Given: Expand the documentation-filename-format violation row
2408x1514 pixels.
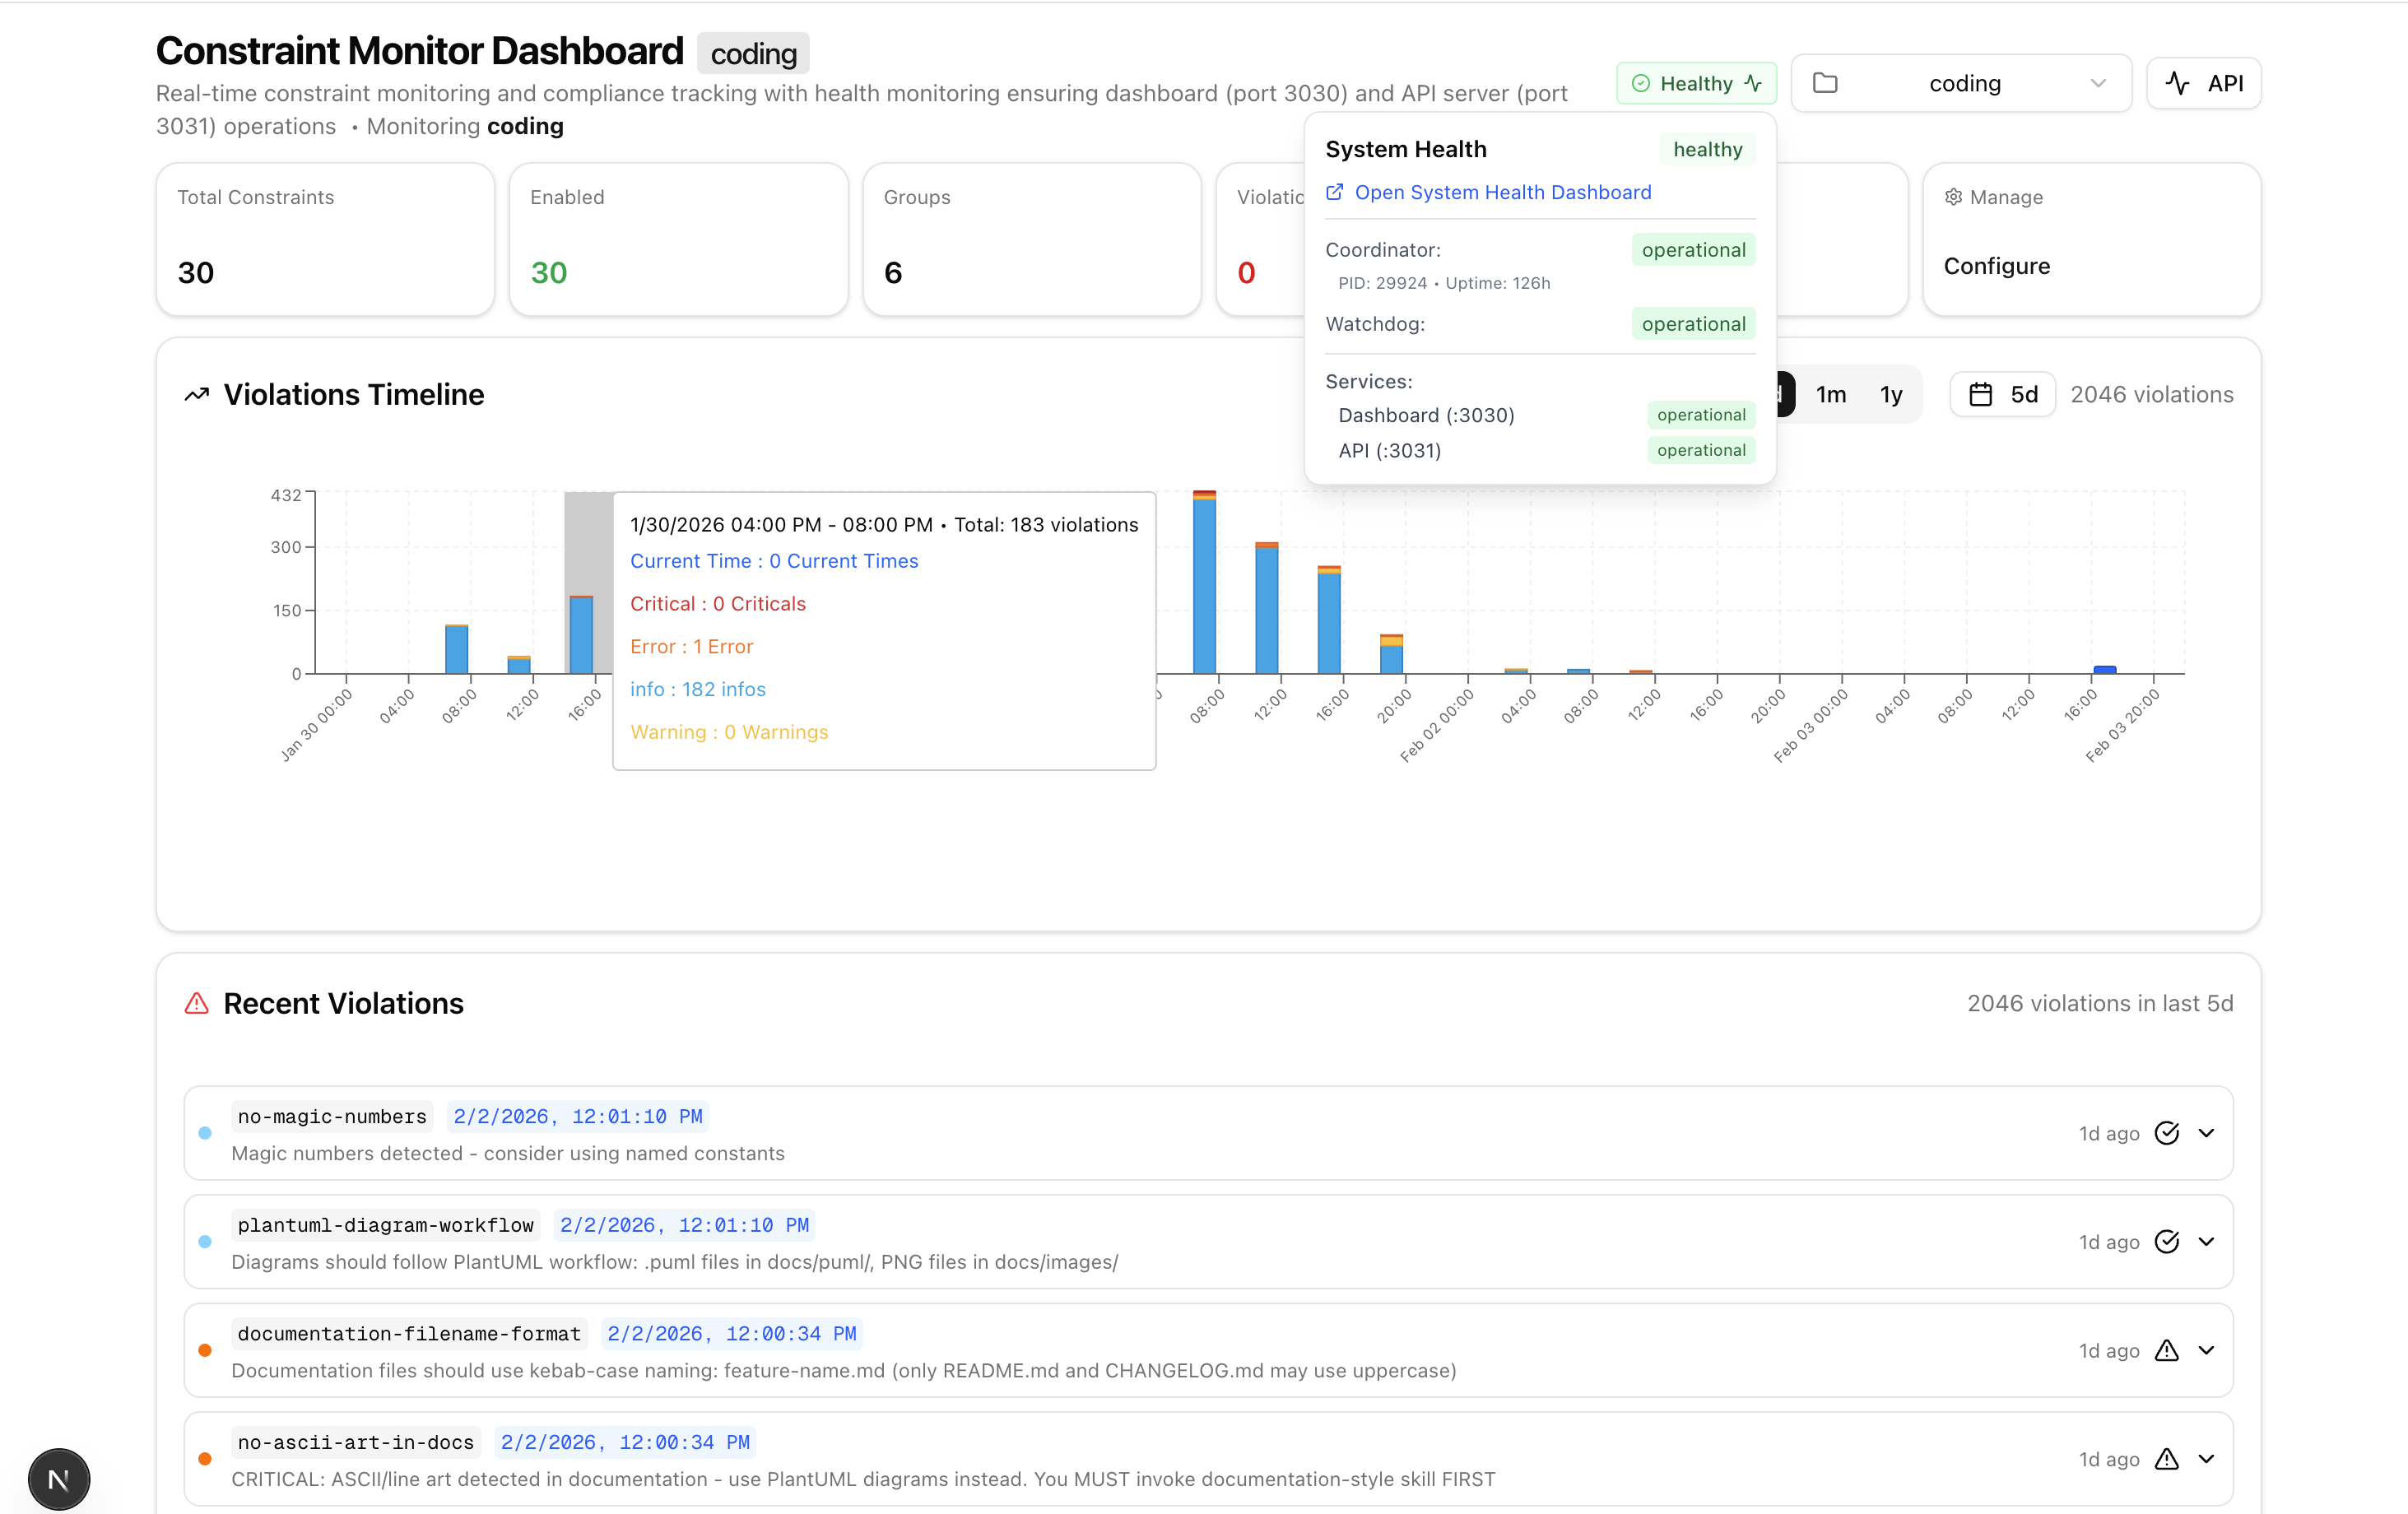Looking at the screenshot, I should click(x=2206, y=1351).
